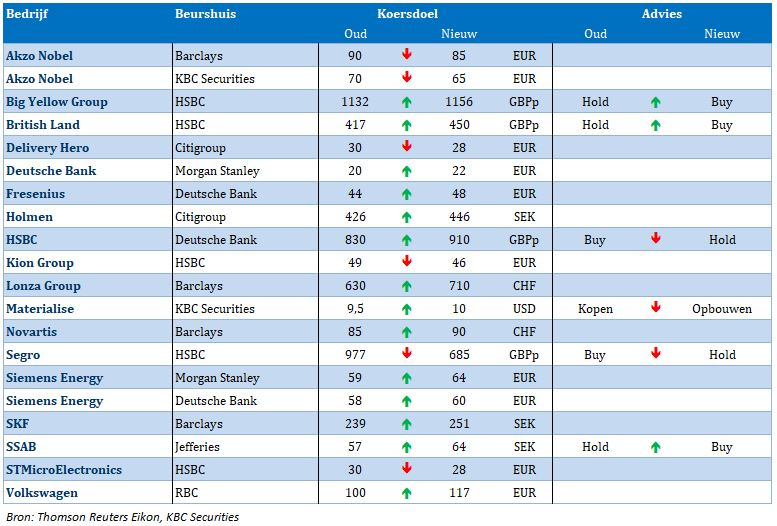Click the red down arrow in Akzo Nobel KBC Securities row
The image size is (777, 526).
[x=406, y=77]
